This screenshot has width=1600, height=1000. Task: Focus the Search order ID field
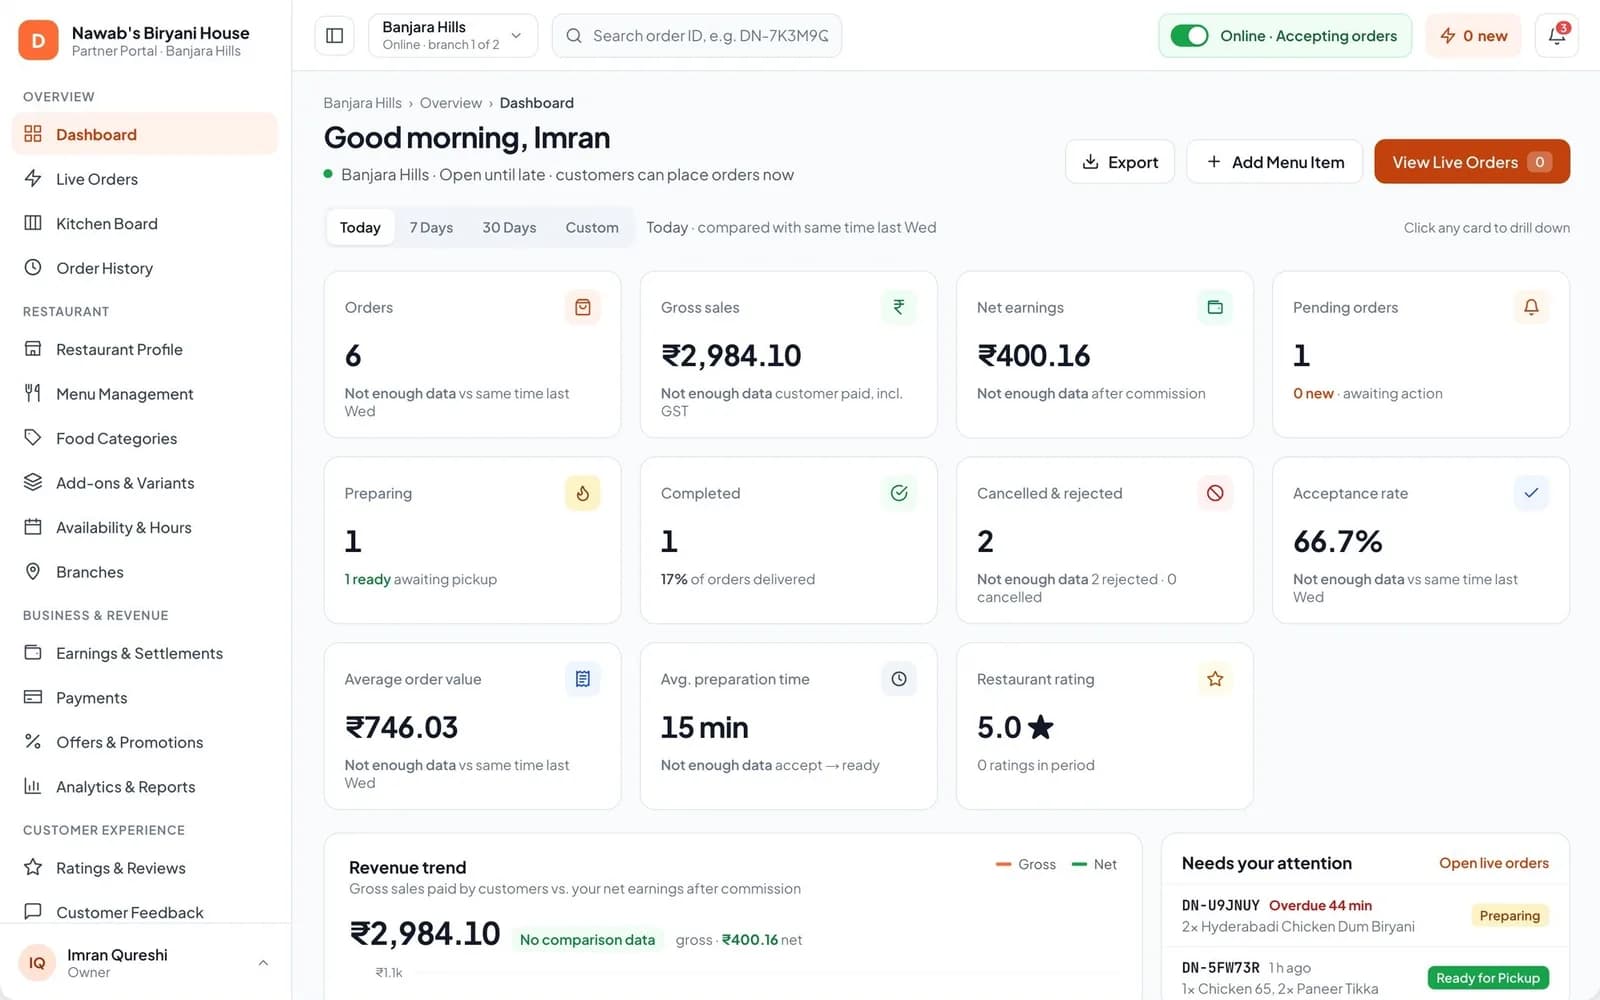point(697,36)
